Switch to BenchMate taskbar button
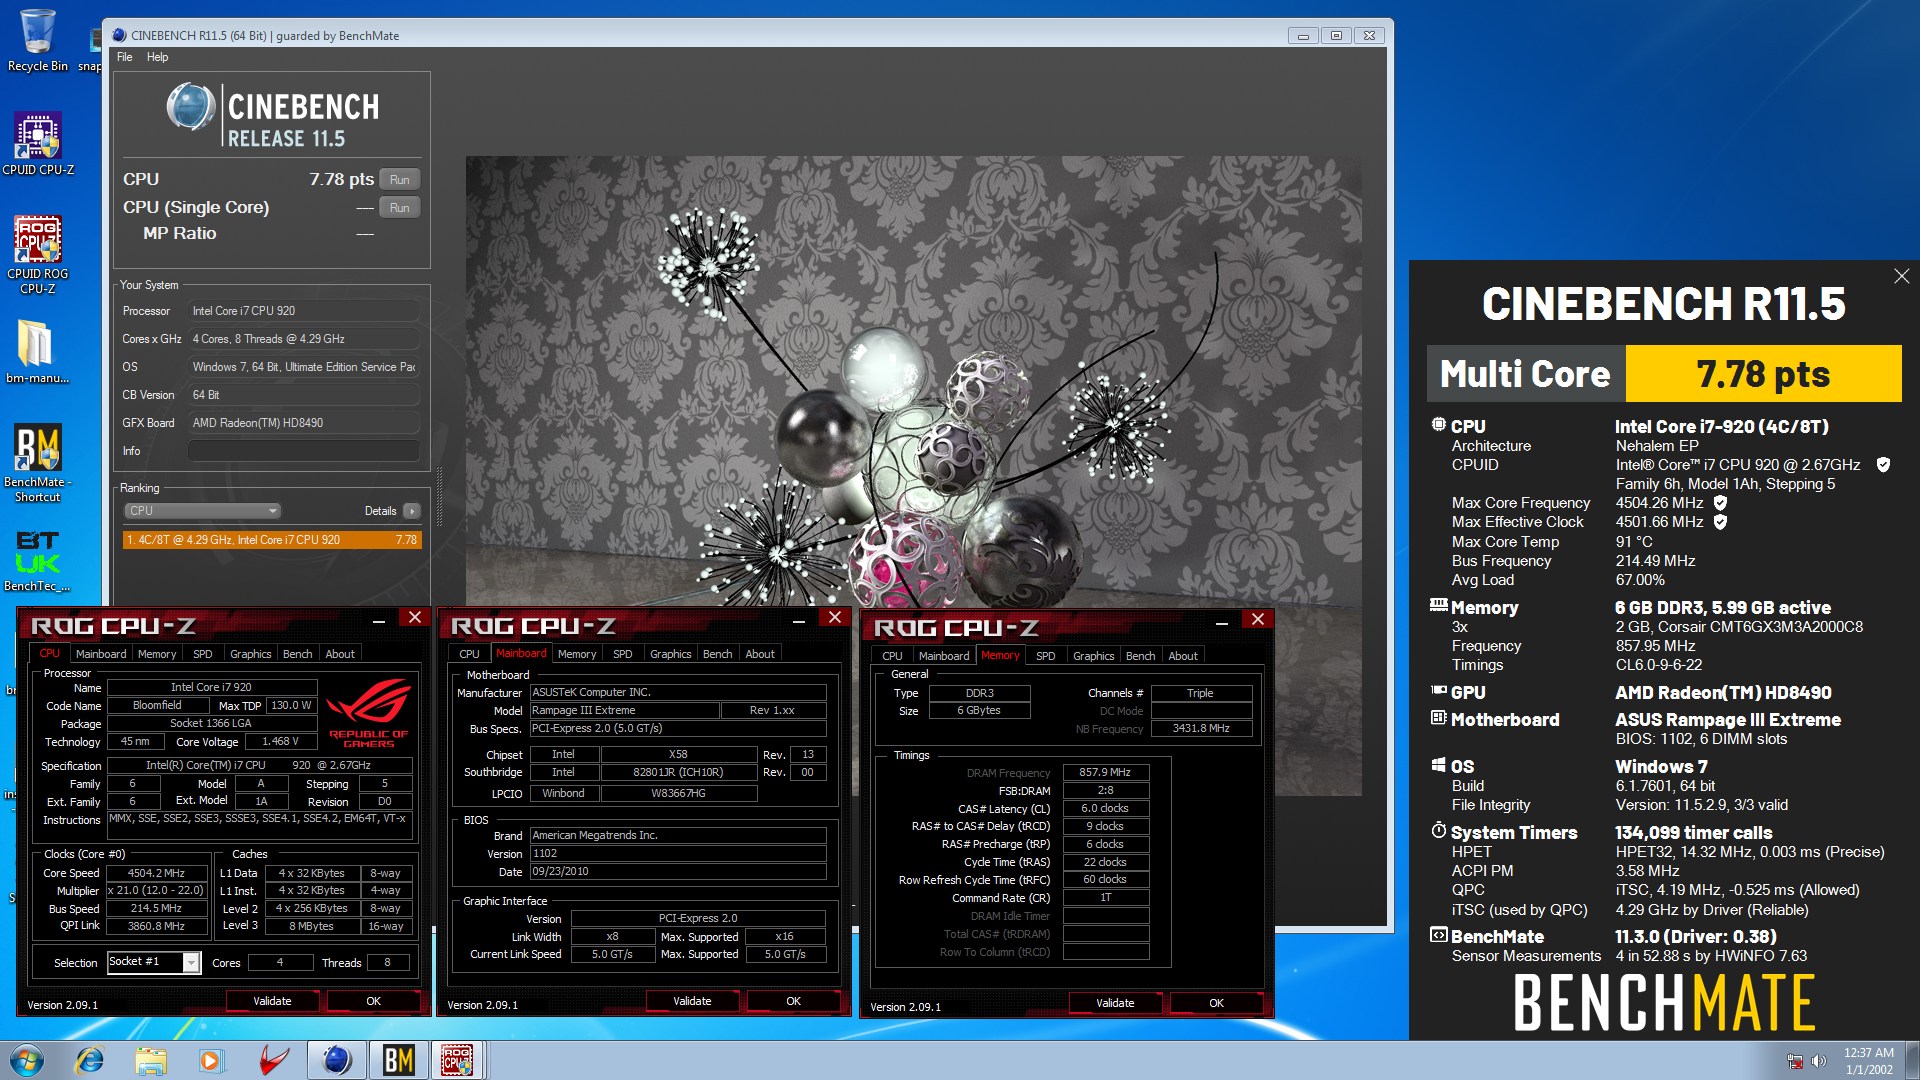The image size is (1920, 1080). click(x=398, y=1060)
